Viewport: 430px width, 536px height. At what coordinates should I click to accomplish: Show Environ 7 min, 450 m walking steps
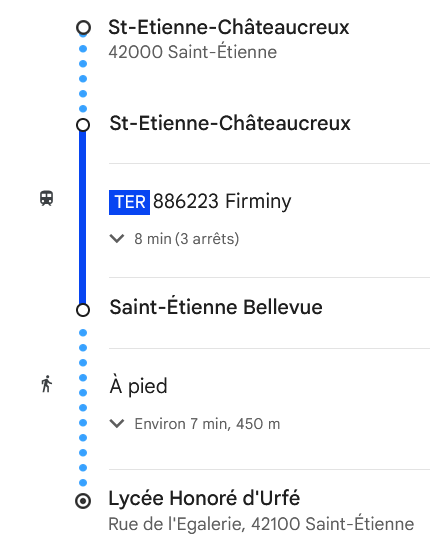coord(207,424)
